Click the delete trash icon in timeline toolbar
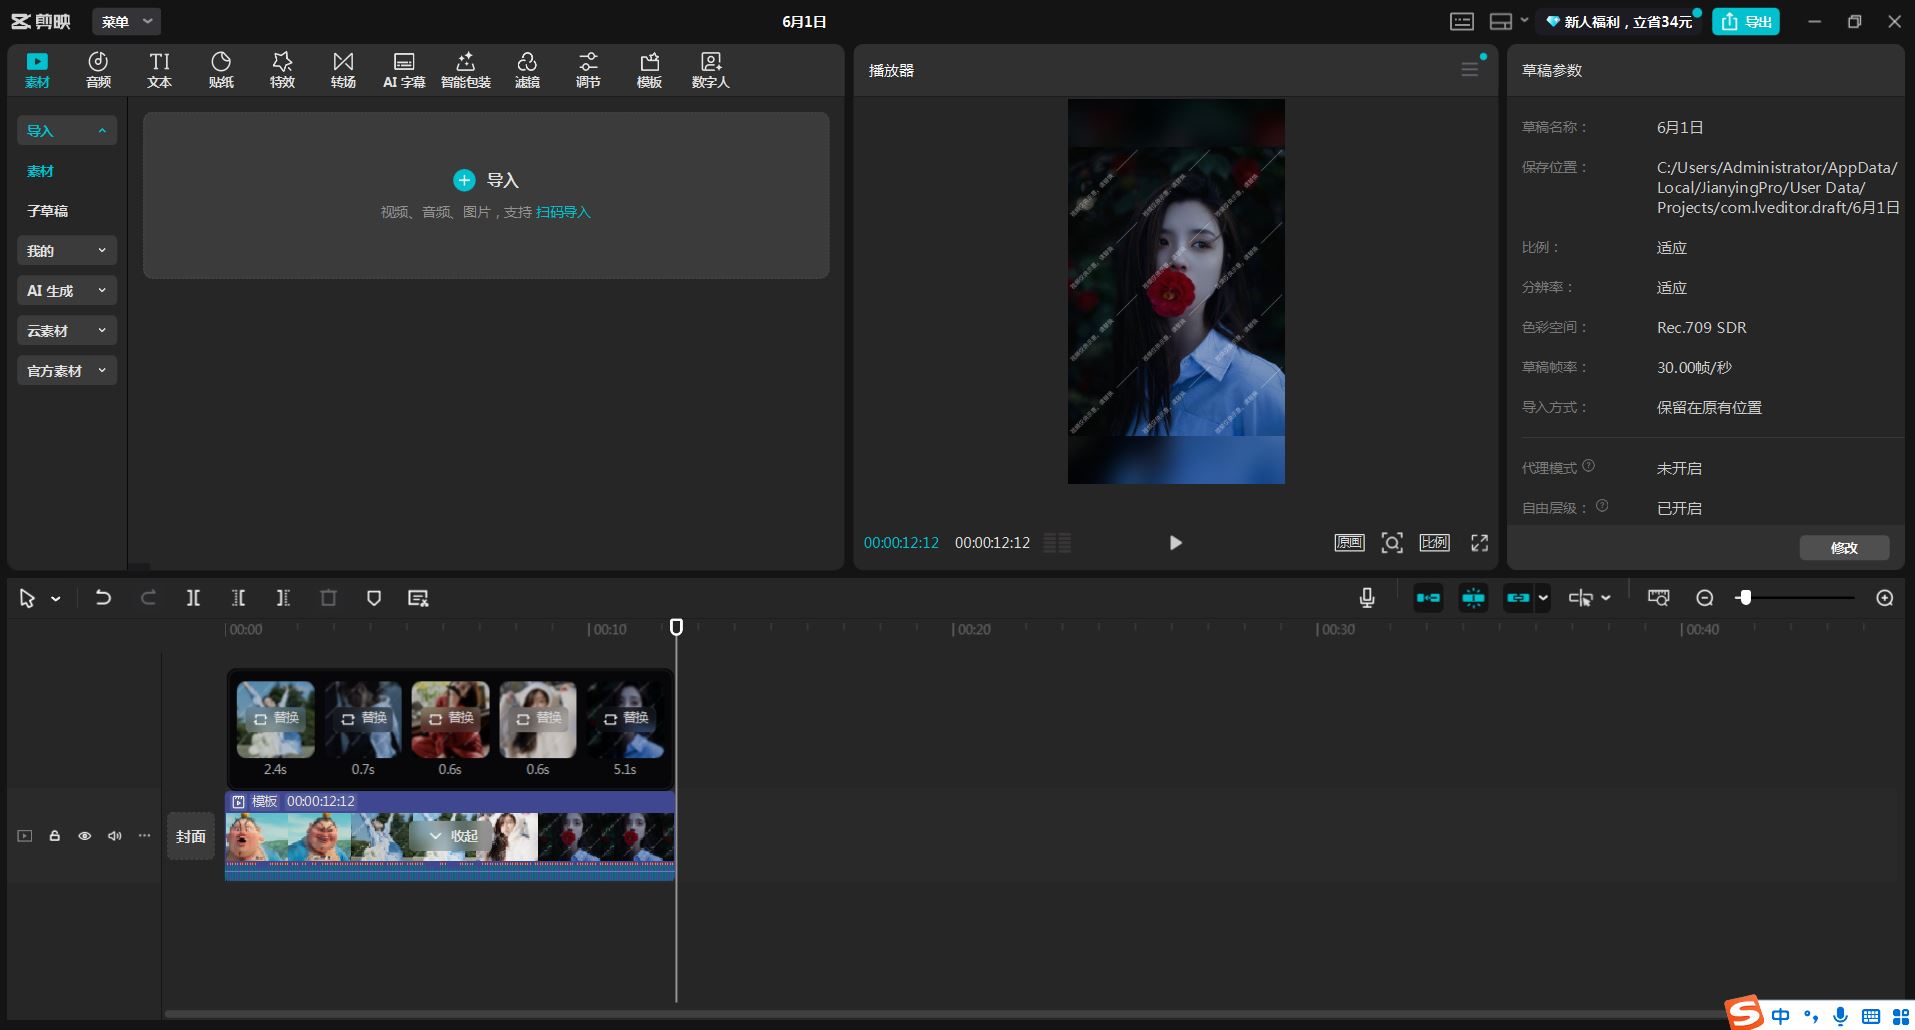 328,597
